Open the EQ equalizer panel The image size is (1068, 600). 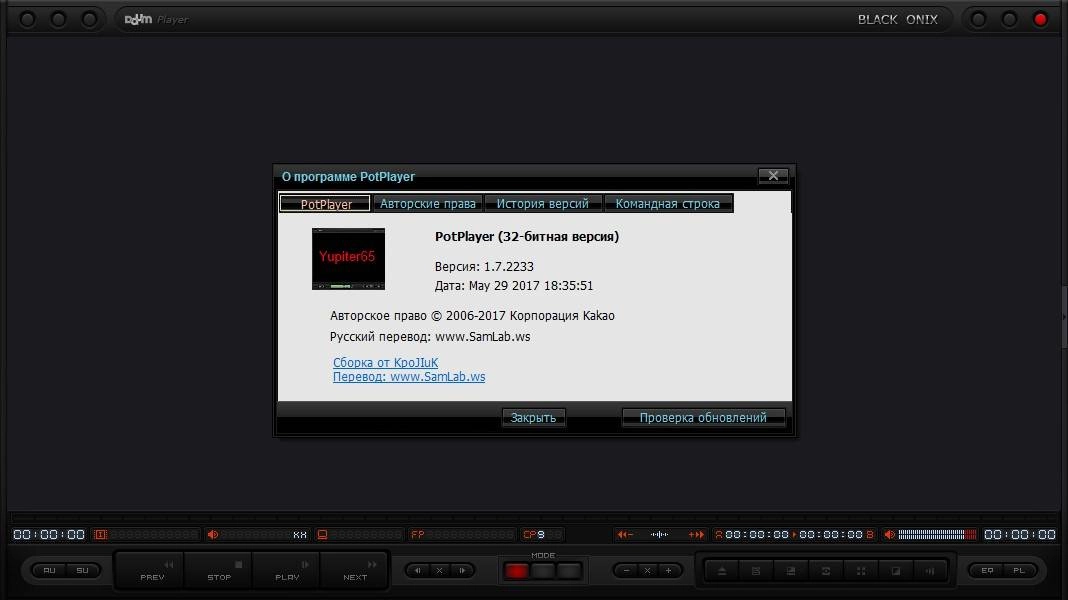(987, 571)
